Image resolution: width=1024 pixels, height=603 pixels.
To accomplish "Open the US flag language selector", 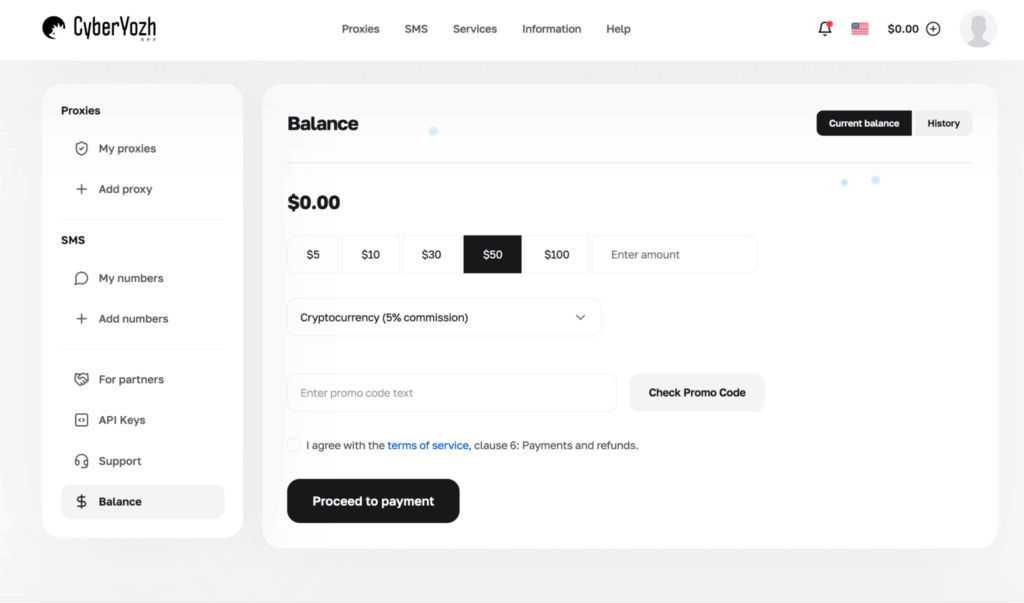I will point(859,28).
